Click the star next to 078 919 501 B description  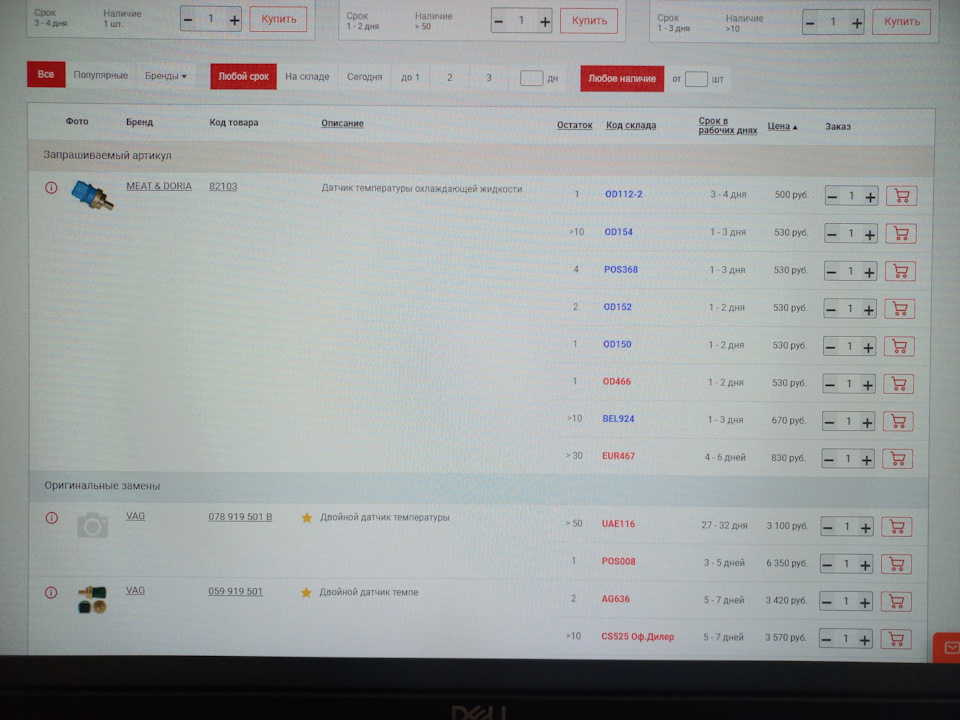coord(307,518)
